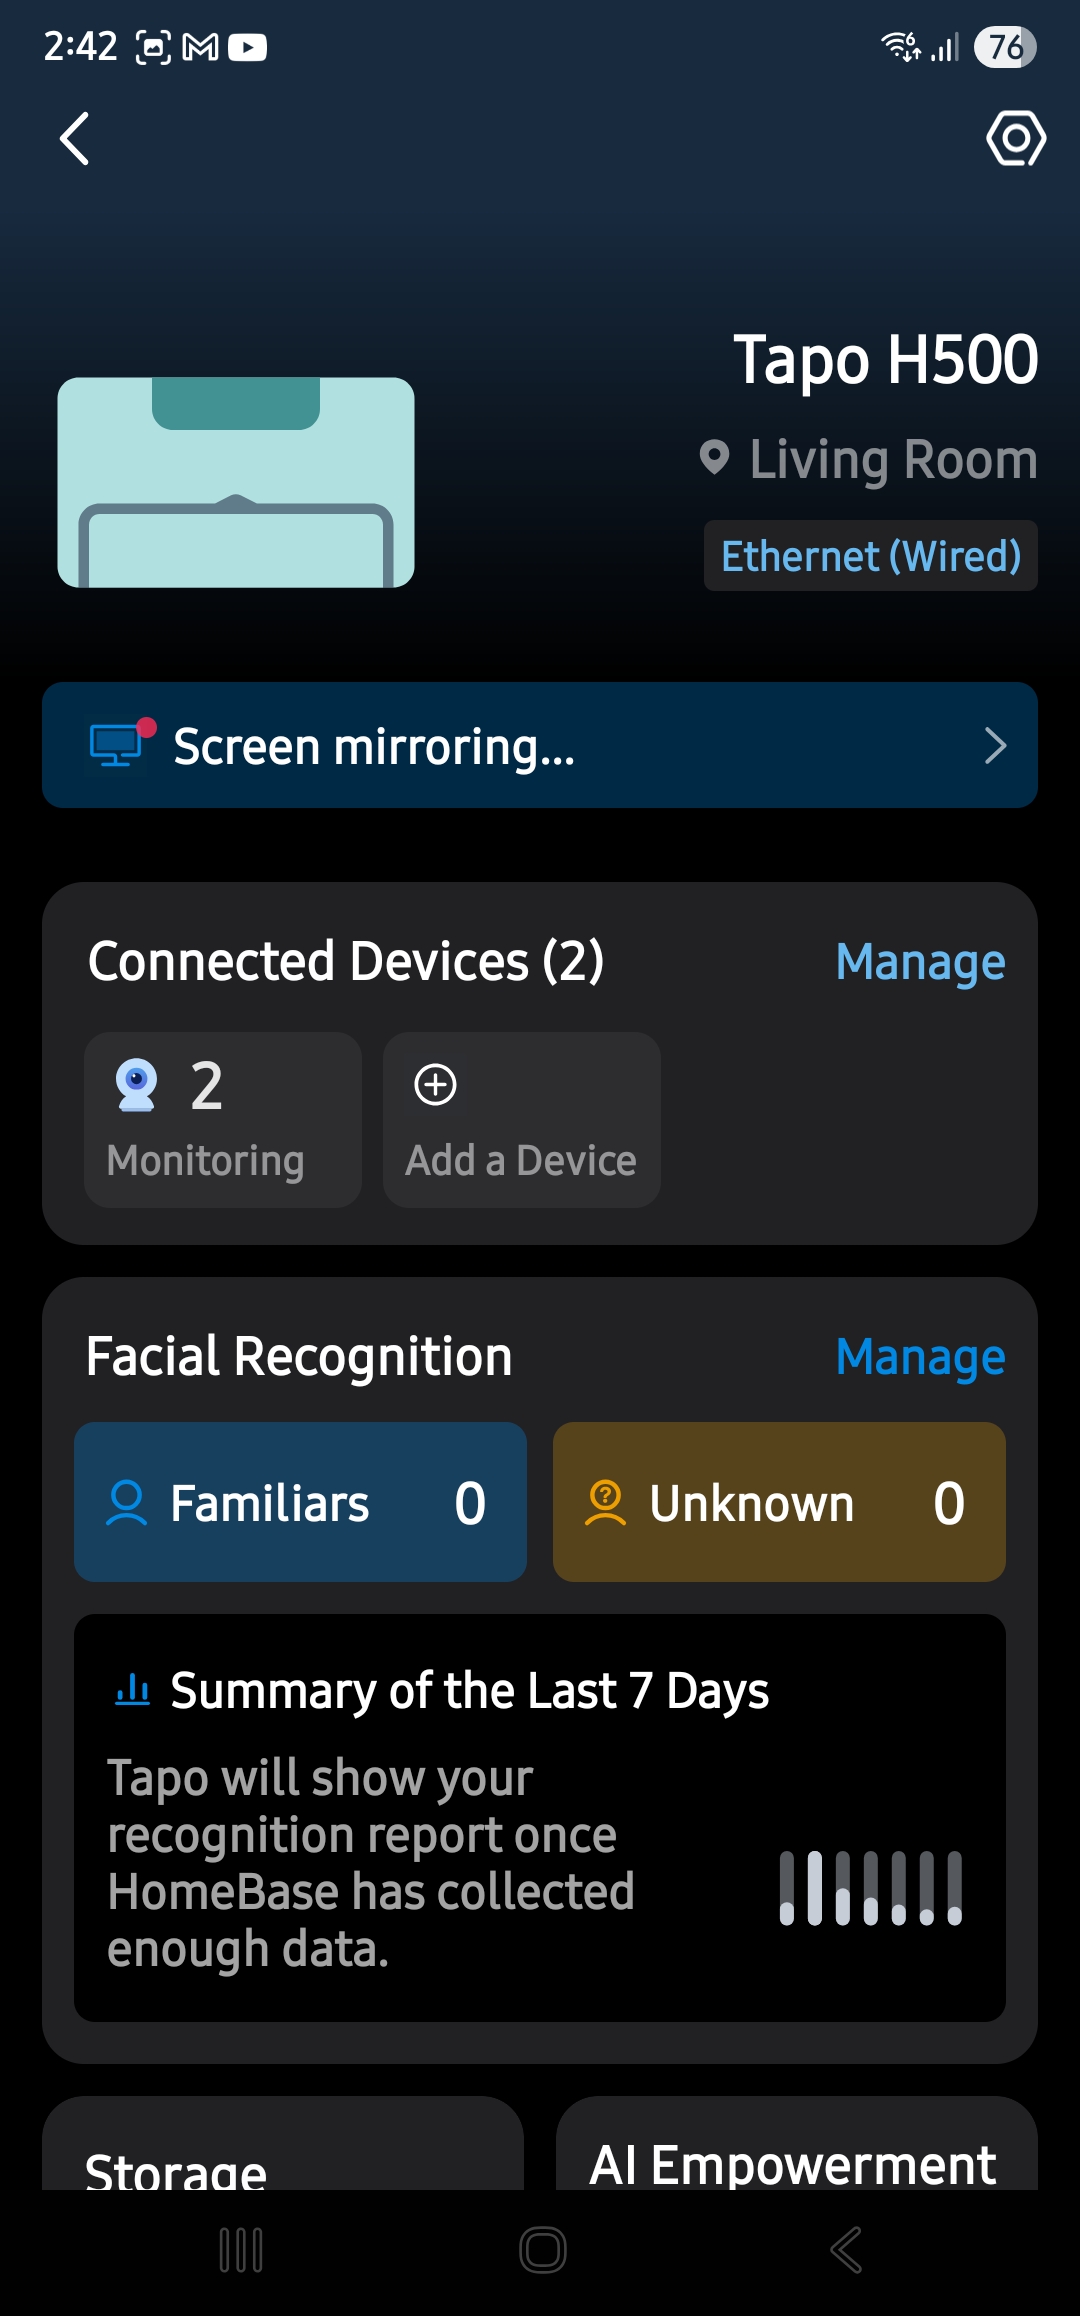
Task: Tap the back arrow at top left
Action: click(75, 138)
